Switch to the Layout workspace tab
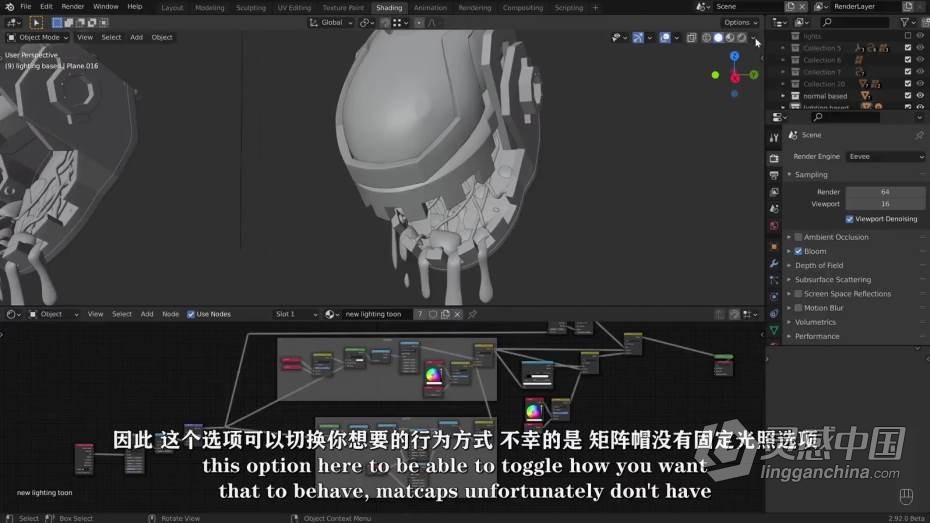Screen dimensions: 930x523 (x=172, y=8)
